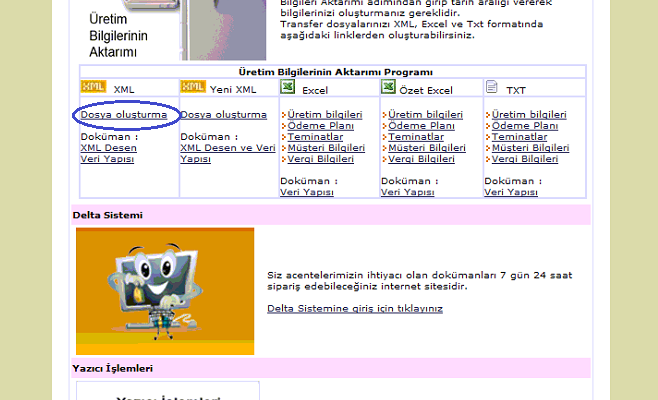Screen dimensions: 658x400
Task: Click the green Excel icon beside Excel
Action: click(288, 88)
